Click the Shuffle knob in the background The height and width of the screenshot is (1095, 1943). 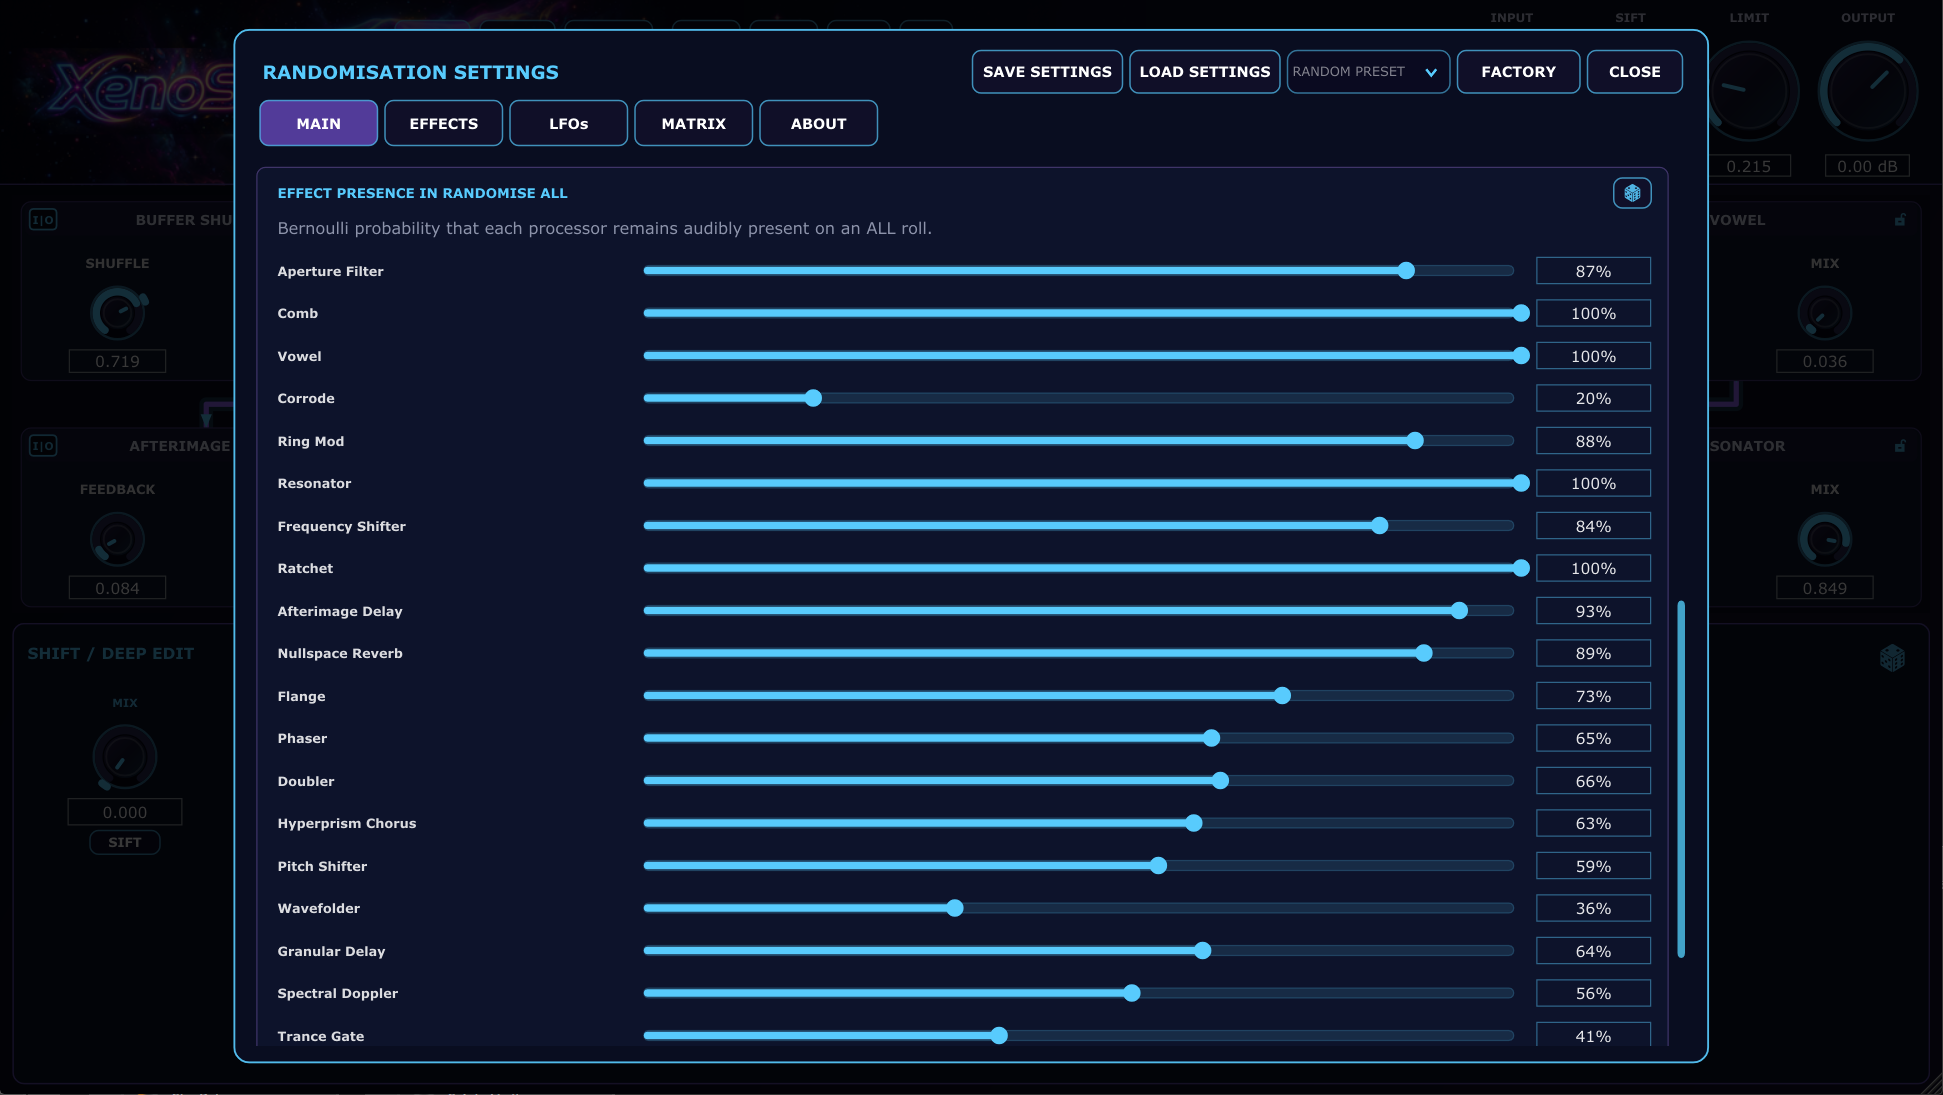(118, 313)
